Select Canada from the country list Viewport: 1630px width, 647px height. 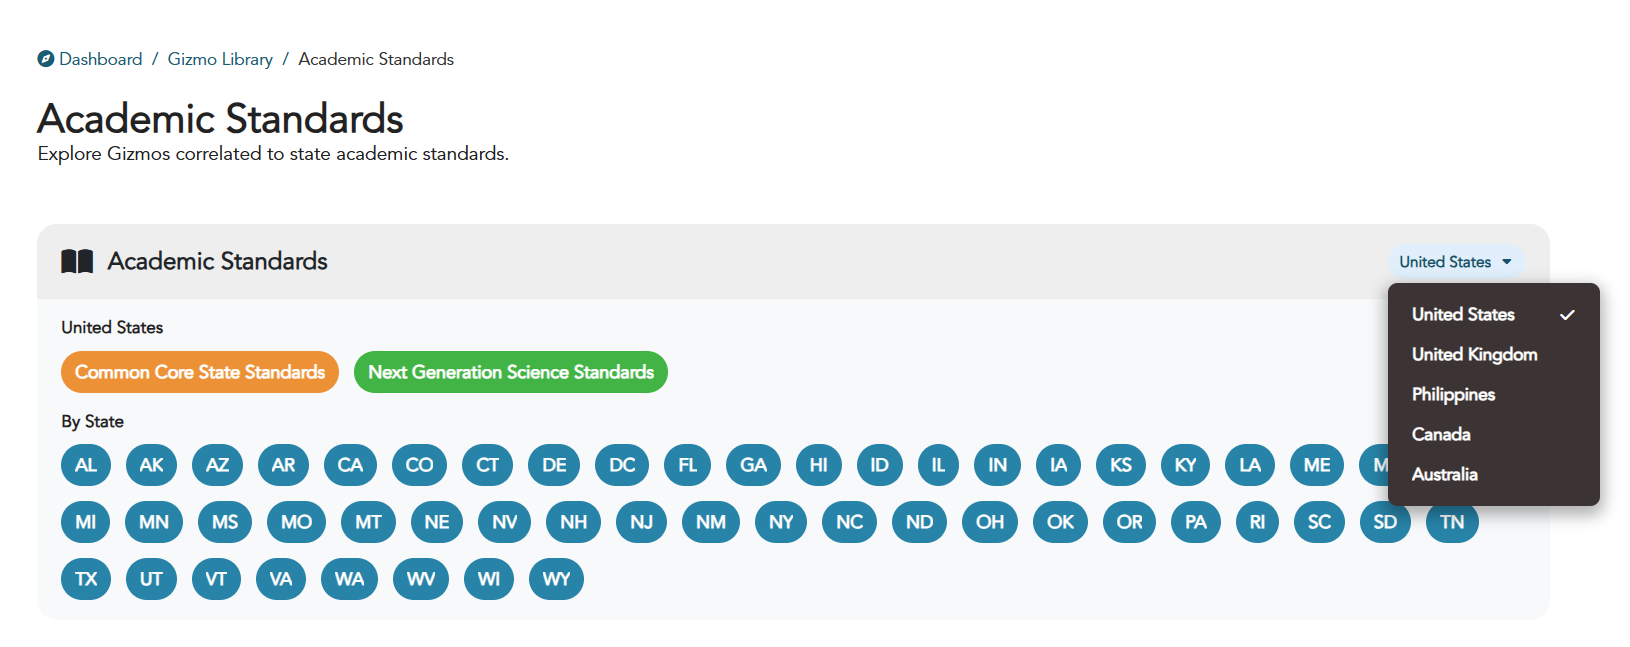click(1441, 434)
